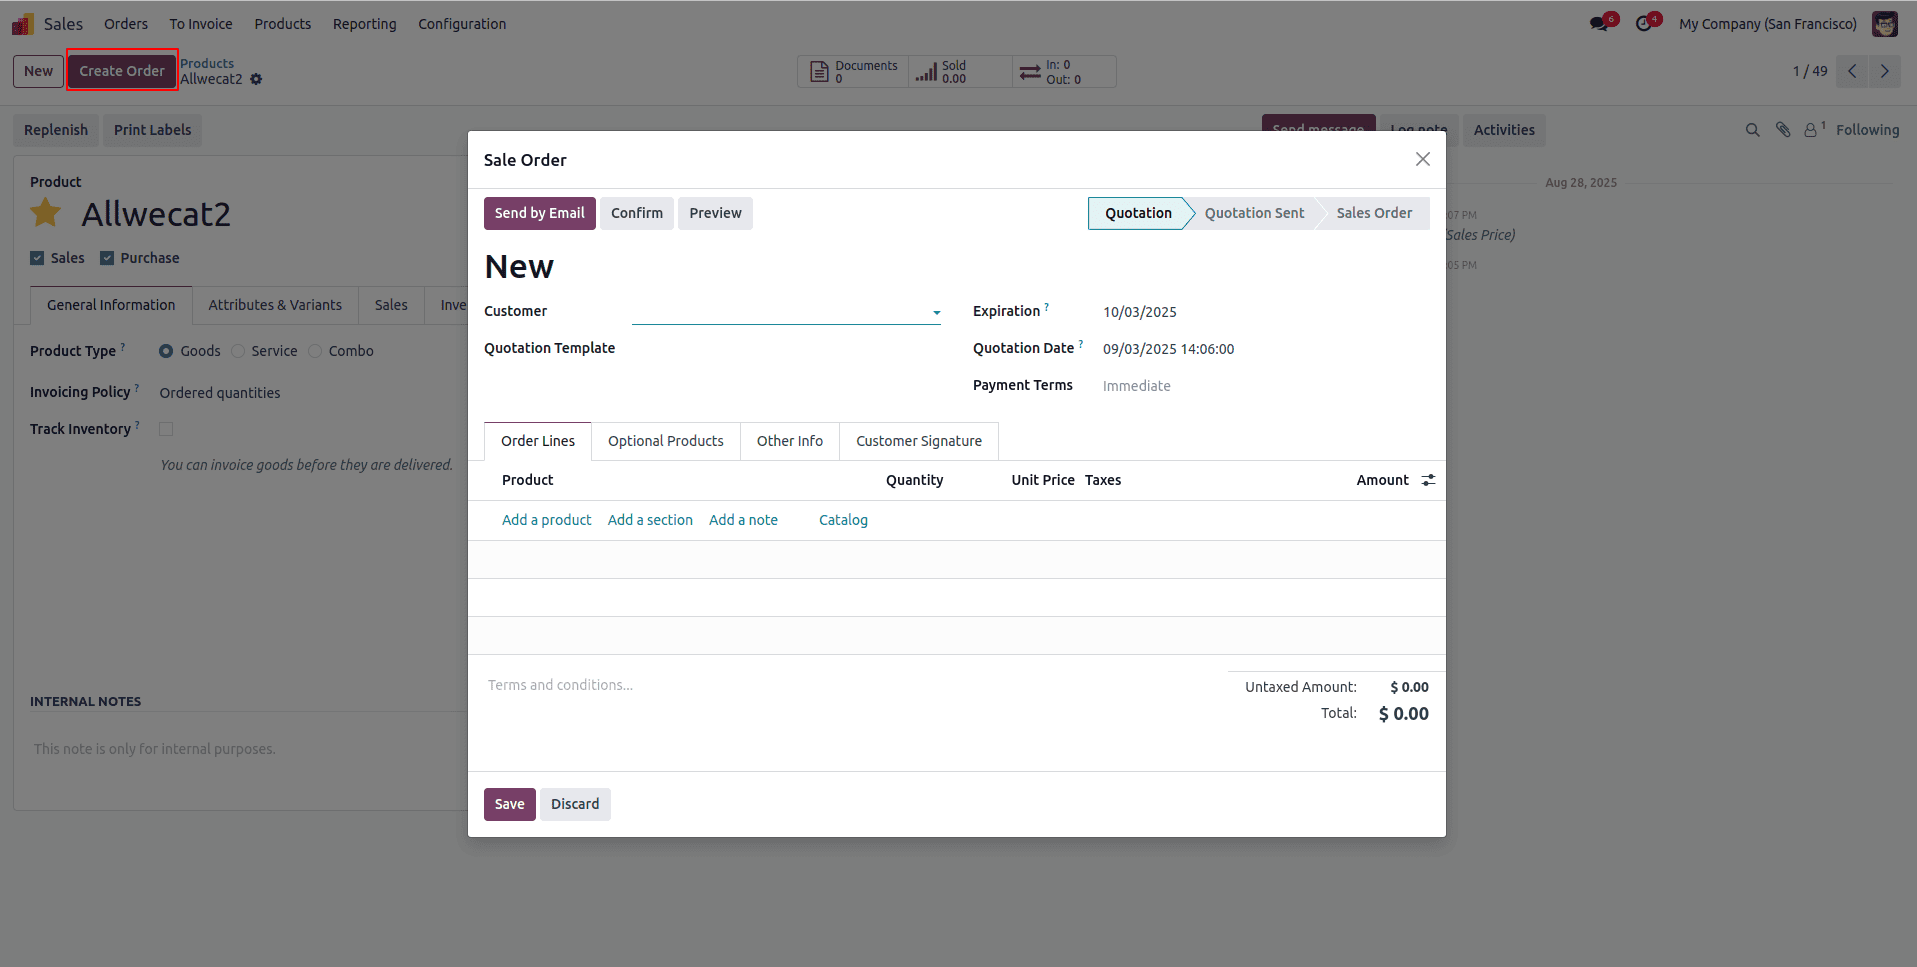
Task: Open the Catalog link
Action: point(843,520)
